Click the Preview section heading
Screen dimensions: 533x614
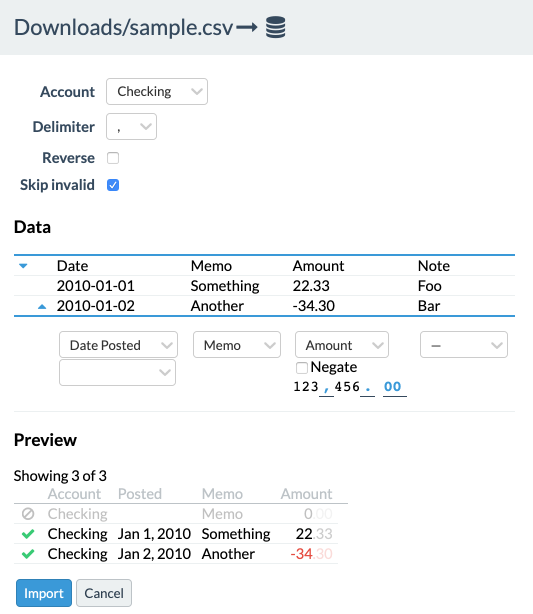[45, 440]
